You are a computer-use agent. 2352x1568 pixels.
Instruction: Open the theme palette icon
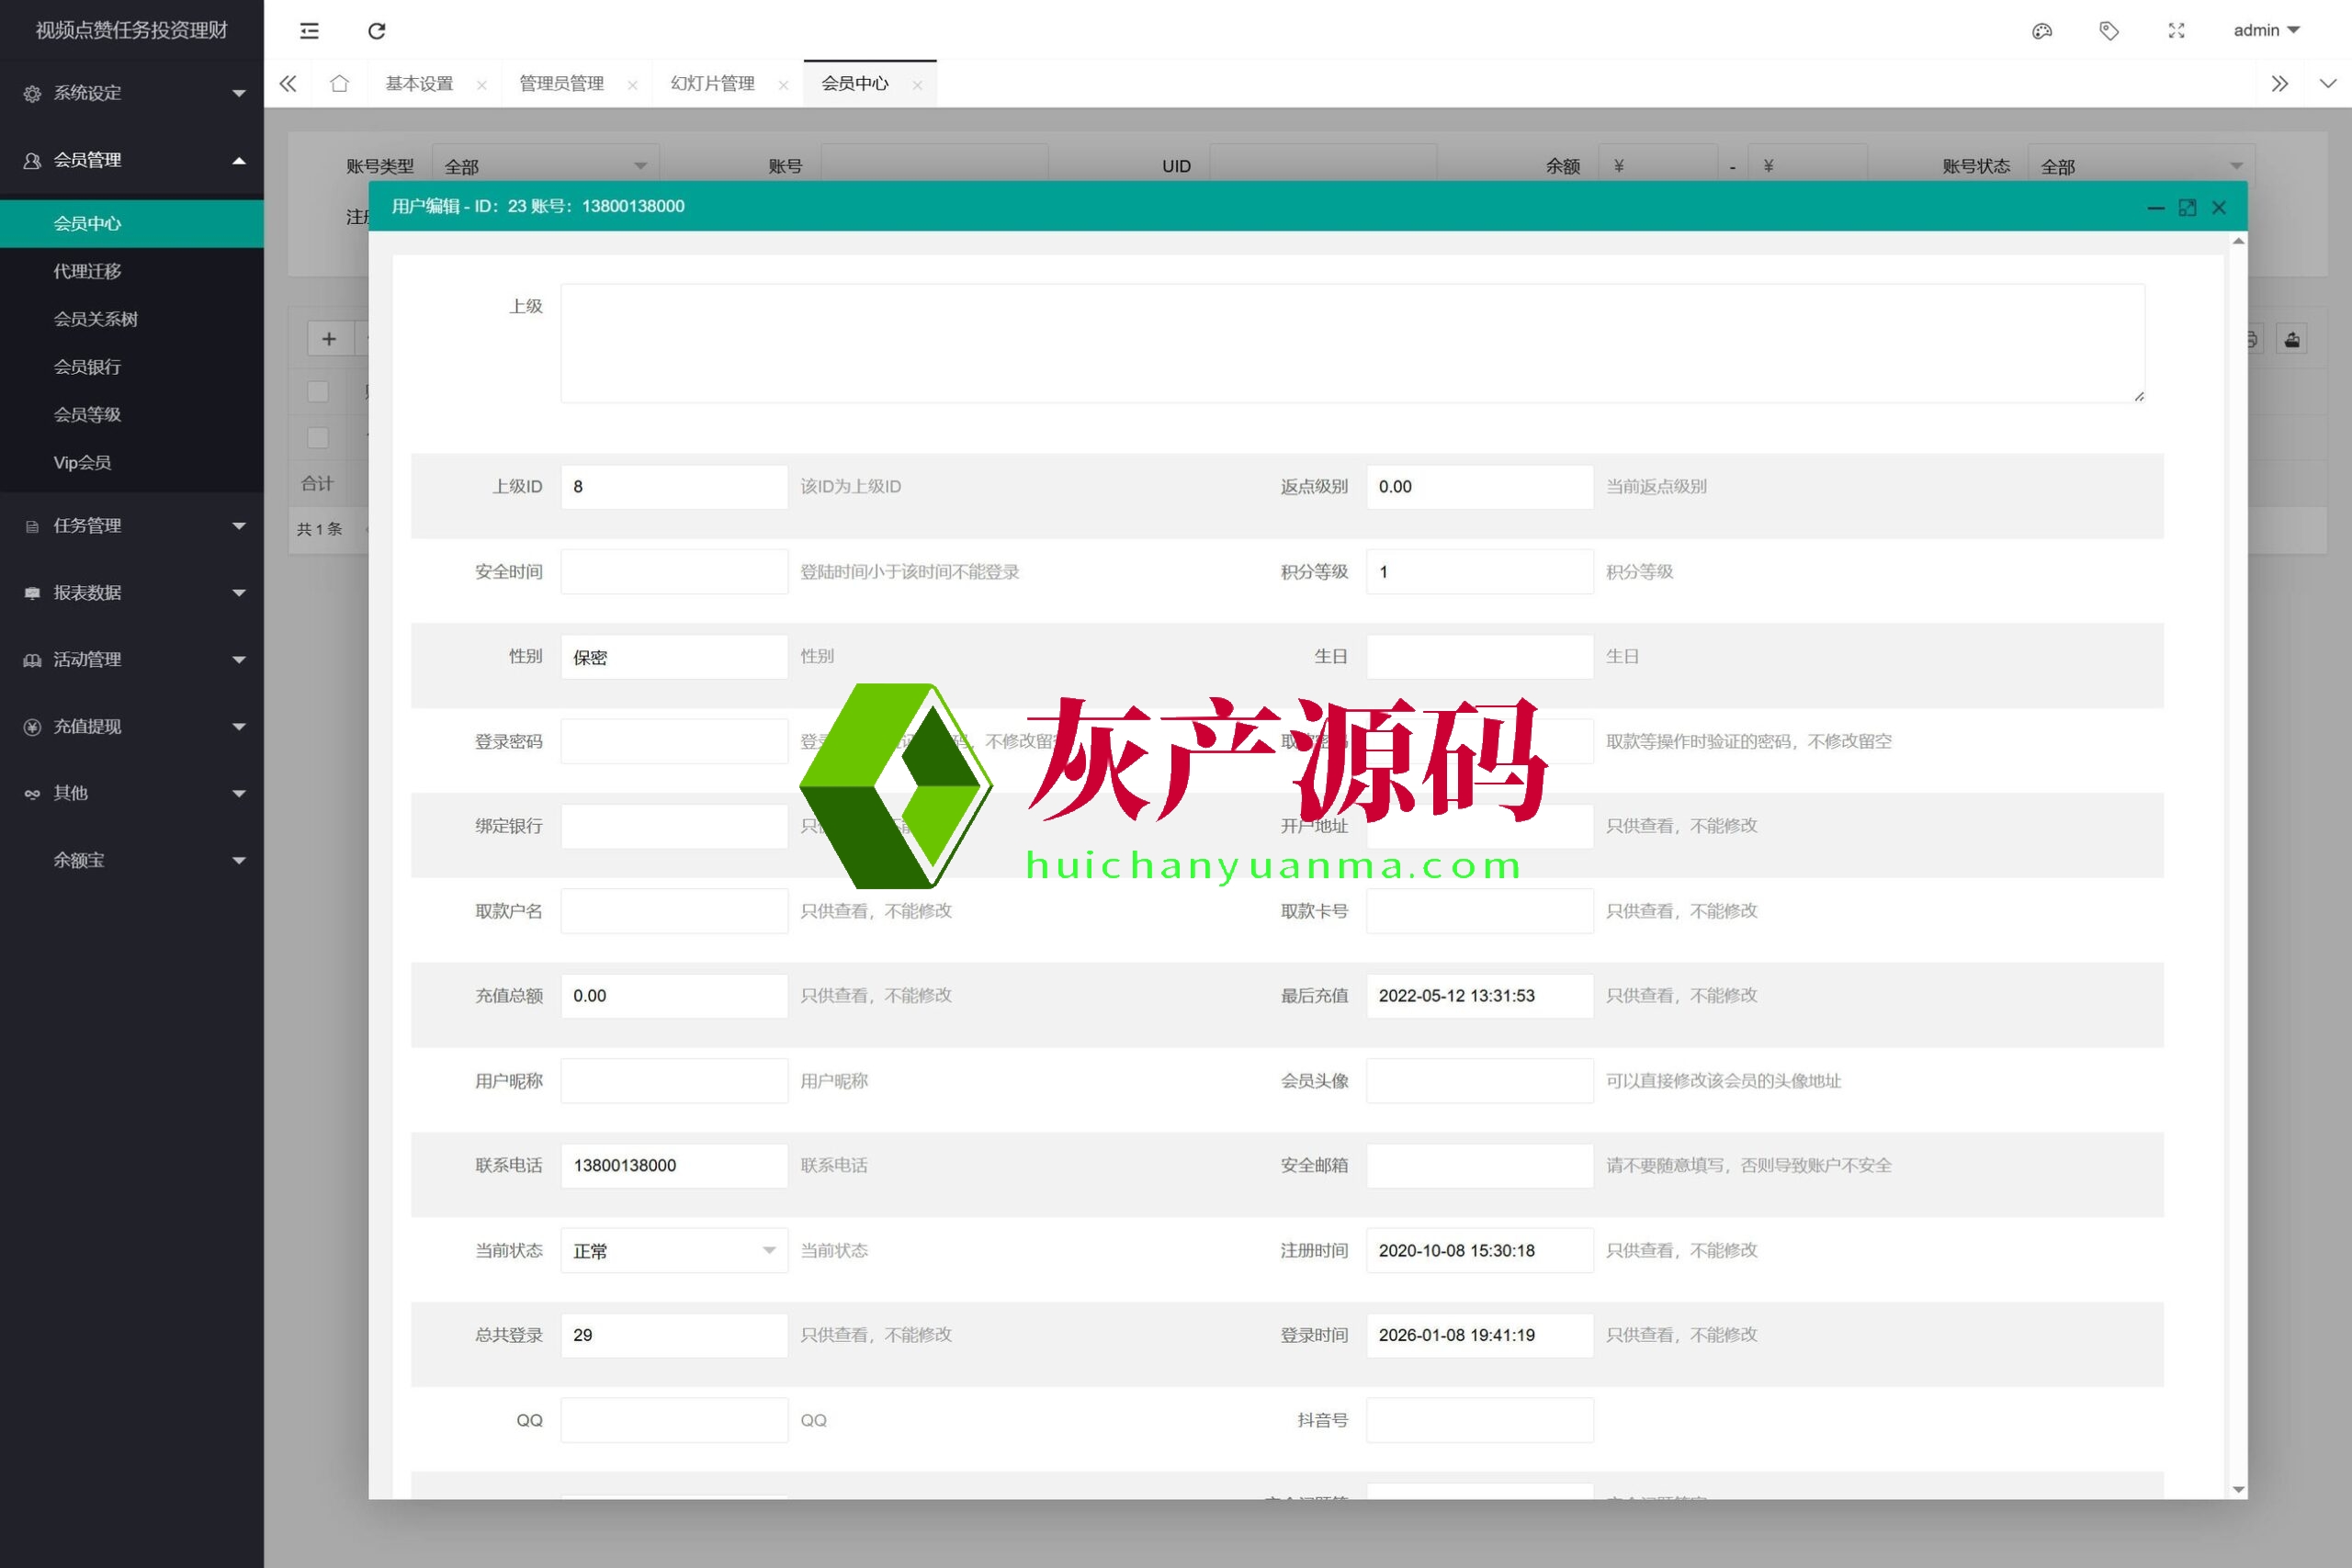click(2042, 31)
